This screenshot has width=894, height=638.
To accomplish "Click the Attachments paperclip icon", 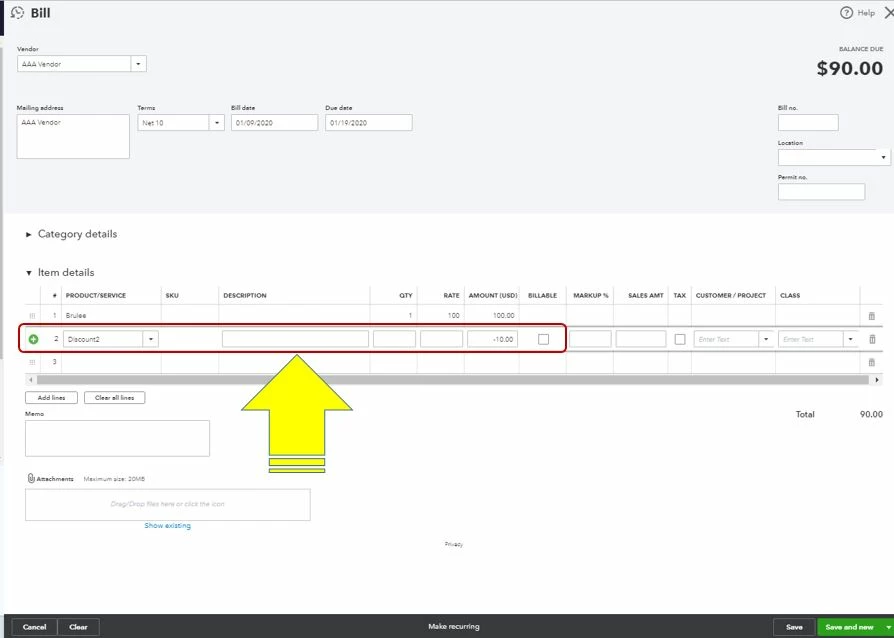I will point(31,478).
